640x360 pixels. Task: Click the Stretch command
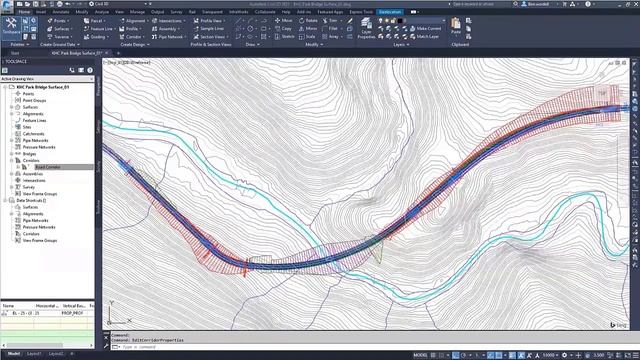(284, 37)
